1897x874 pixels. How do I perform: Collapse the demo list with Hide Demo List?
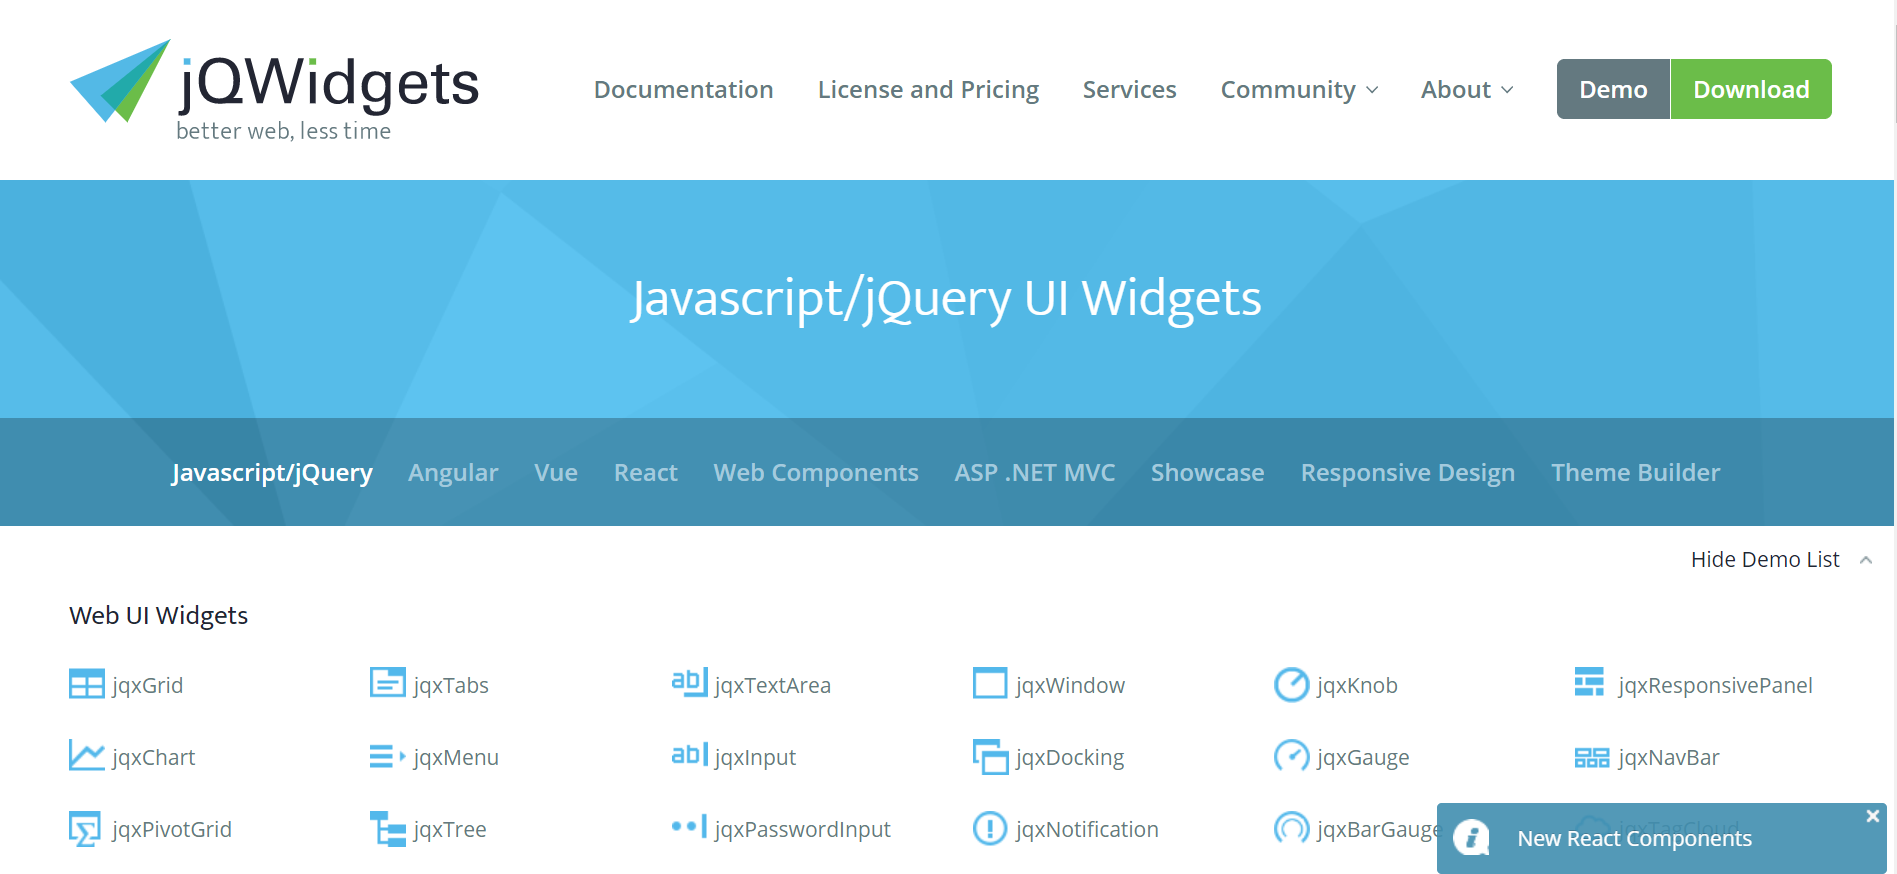(x=1781, y=559)
